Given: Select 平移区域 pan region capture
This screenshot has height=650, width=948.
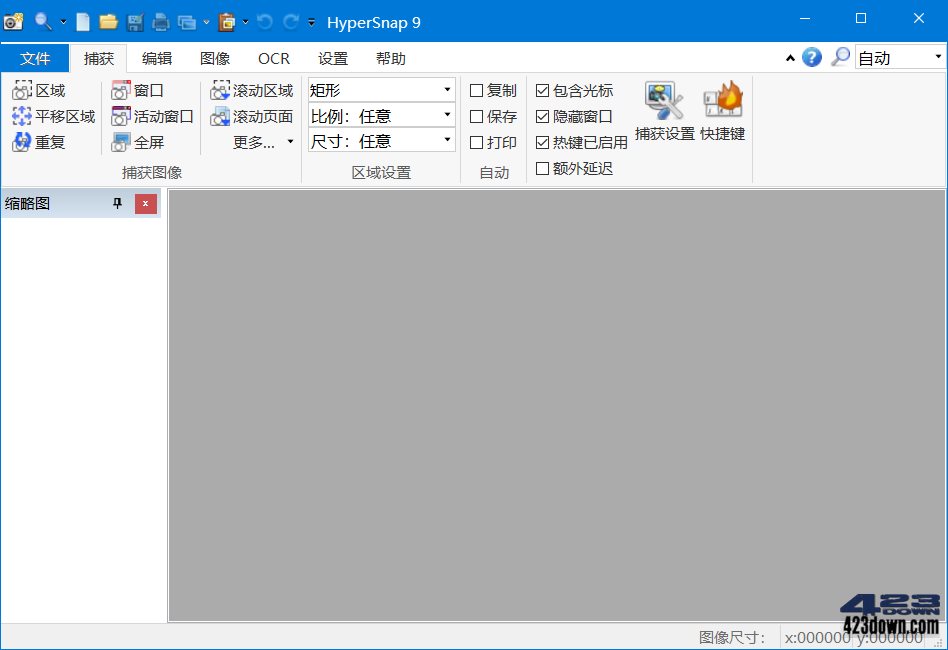Looking at the screenshot, I should pyautogui.click(x=54, y=116).
